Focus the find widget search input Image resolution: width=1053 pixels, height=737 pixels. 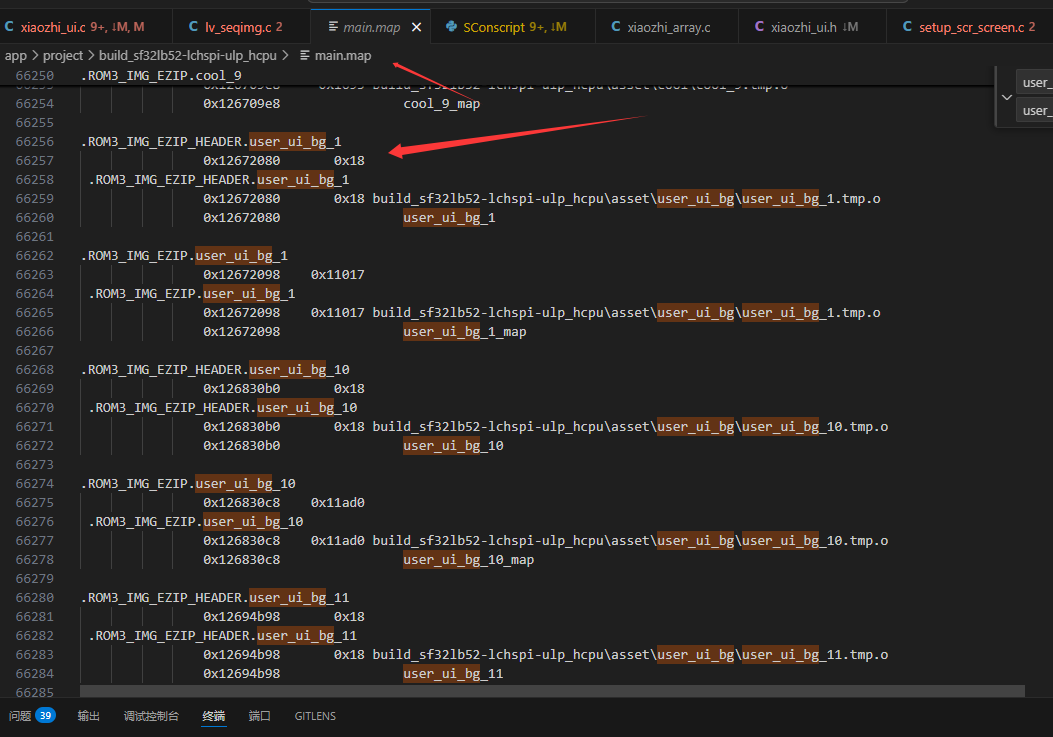[x=1034, y=83]
